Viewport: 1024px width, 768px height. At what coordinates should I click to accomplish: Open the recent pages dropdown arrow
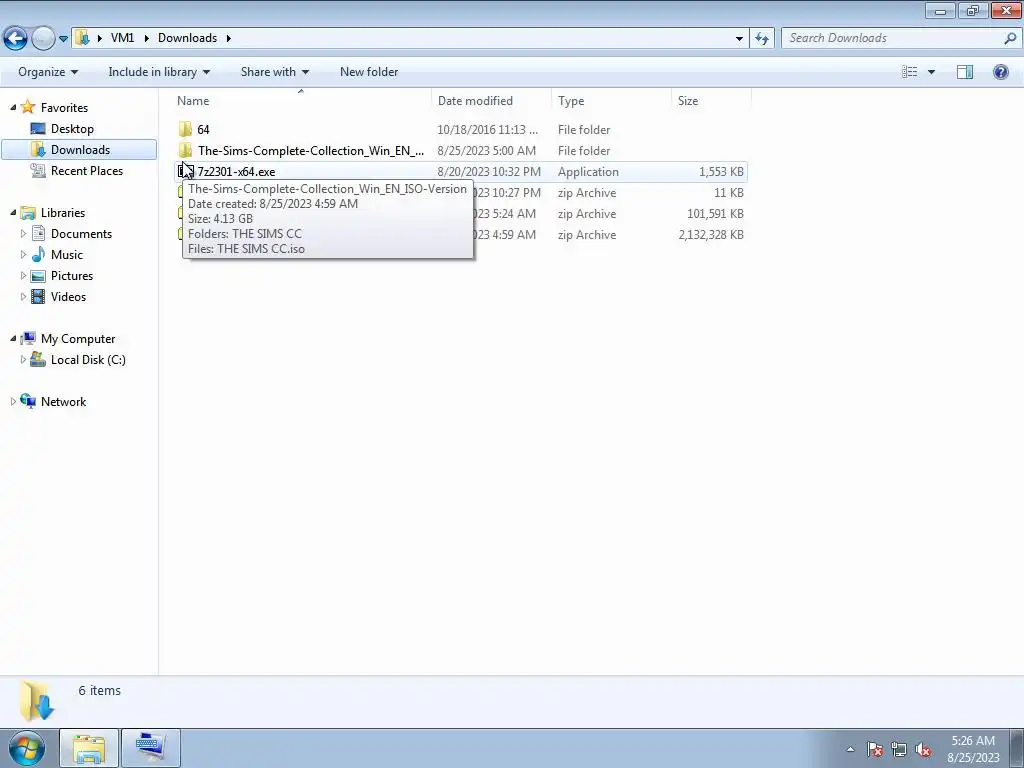(63, 39)
